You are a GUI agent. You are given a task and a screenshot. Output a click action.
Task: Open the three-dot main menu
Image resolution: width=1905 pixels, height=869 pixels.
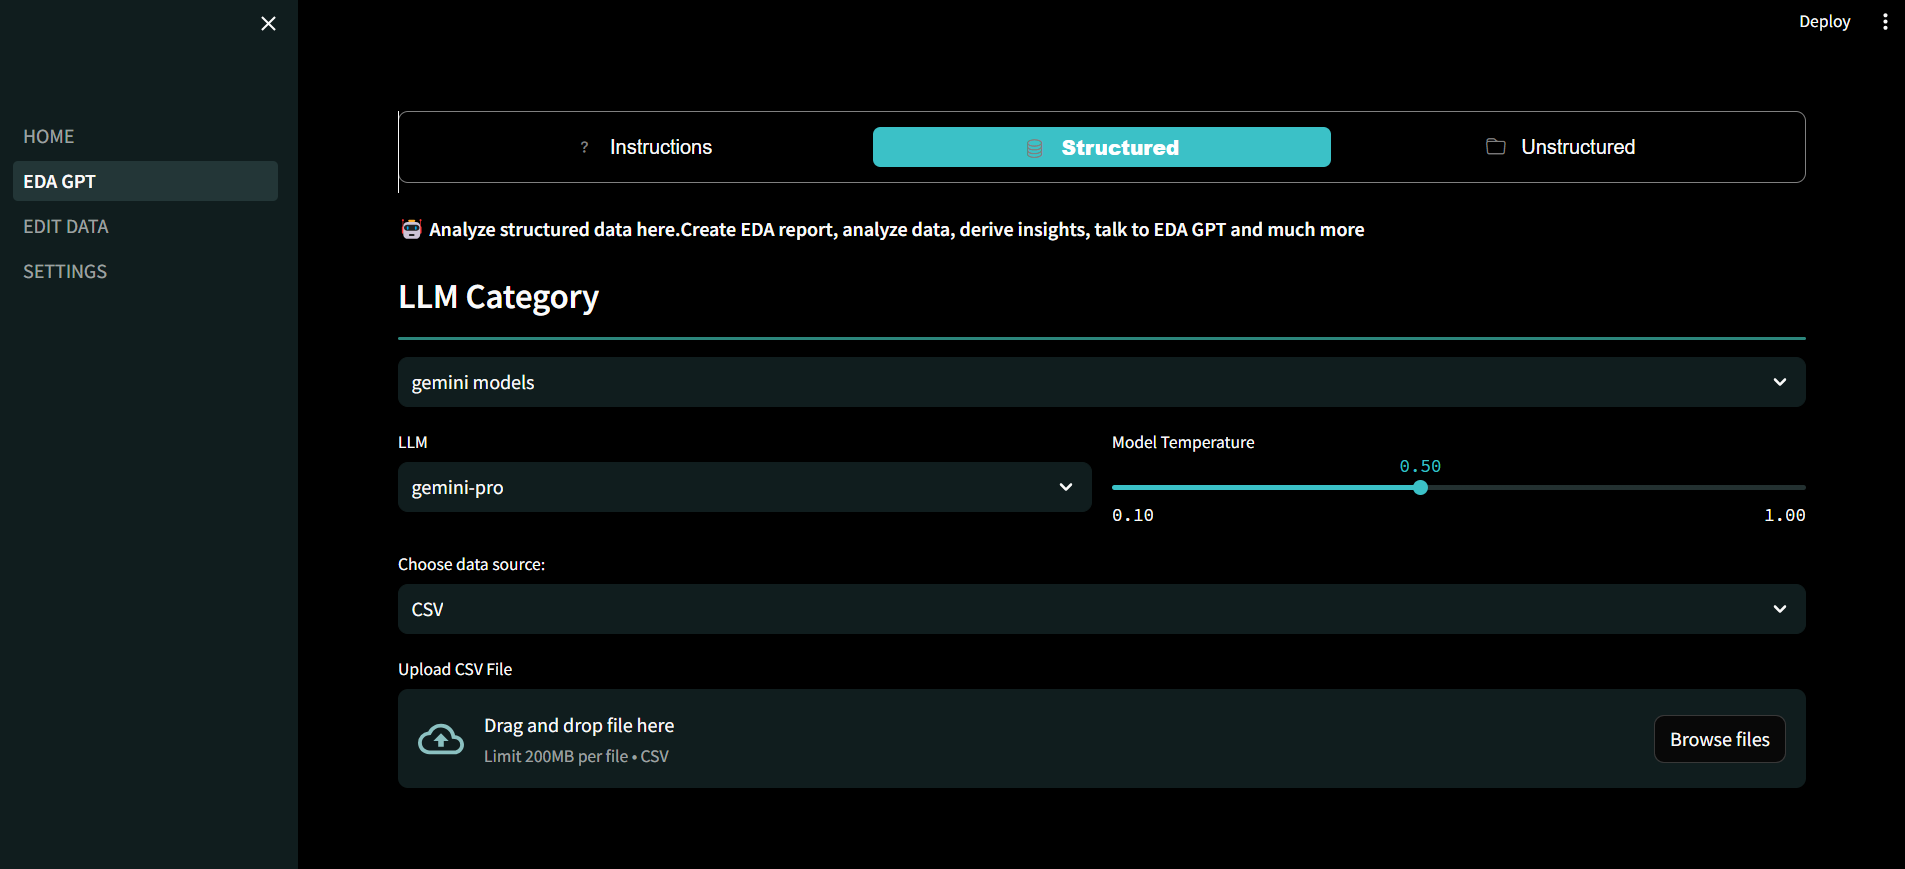(x=1885, y=21)
